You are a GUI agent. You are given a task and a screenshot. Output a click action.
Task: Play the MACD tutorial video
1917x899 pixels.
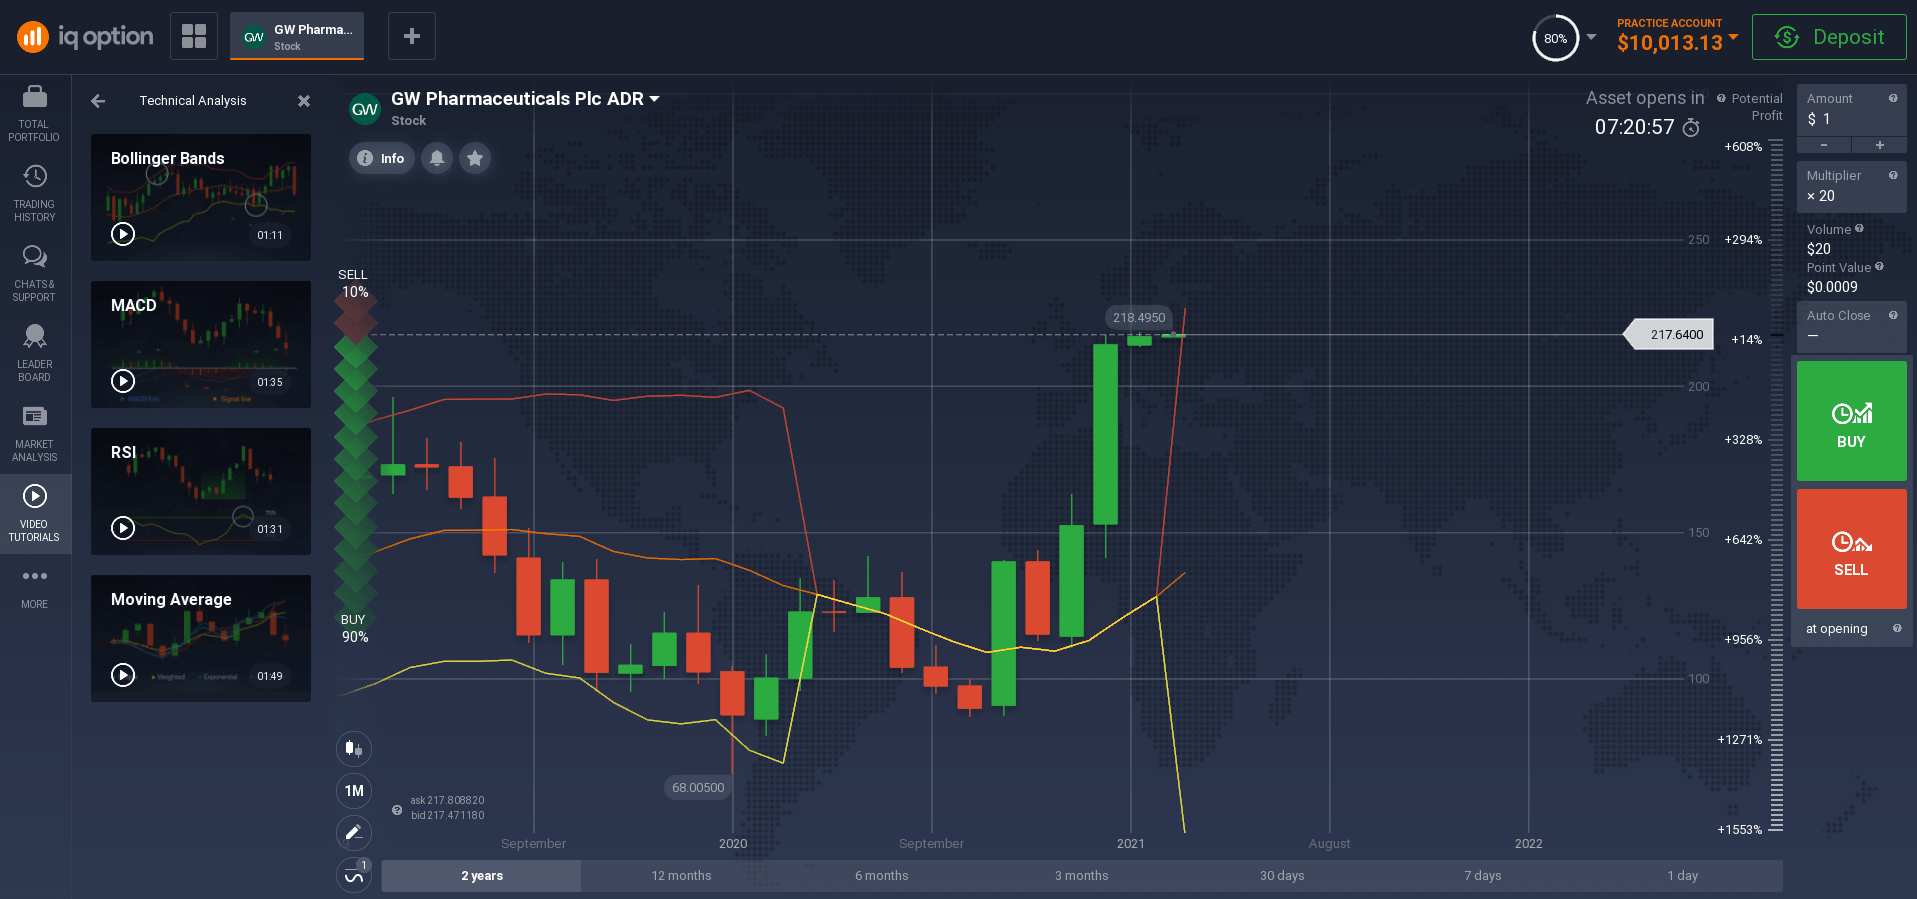[123, 381]
